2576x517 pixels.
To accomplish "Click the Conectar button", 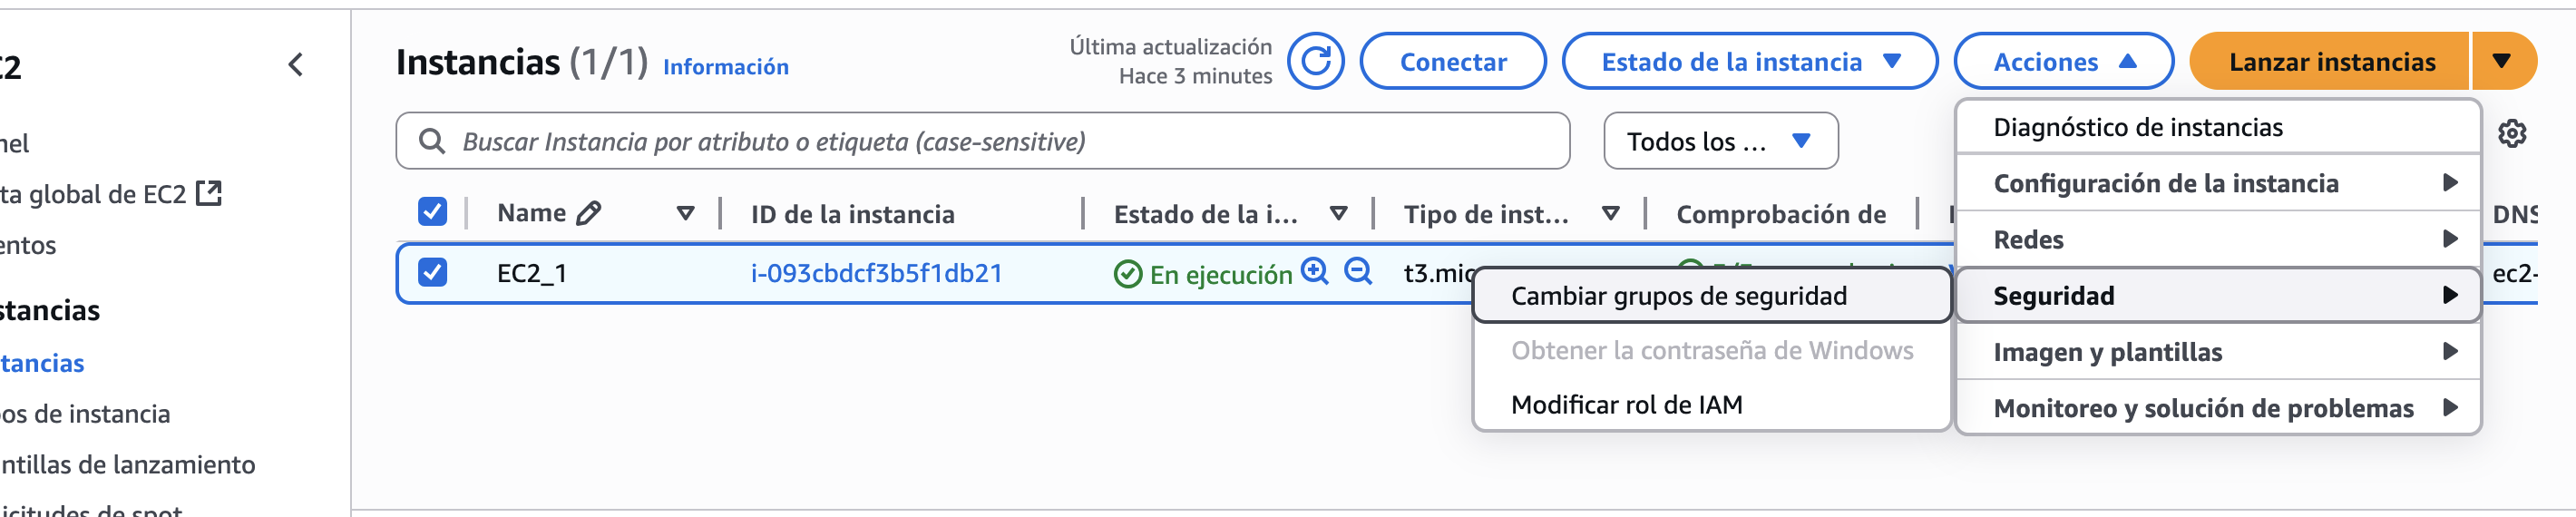I will pyautogui.click(x=1452, y=62).
